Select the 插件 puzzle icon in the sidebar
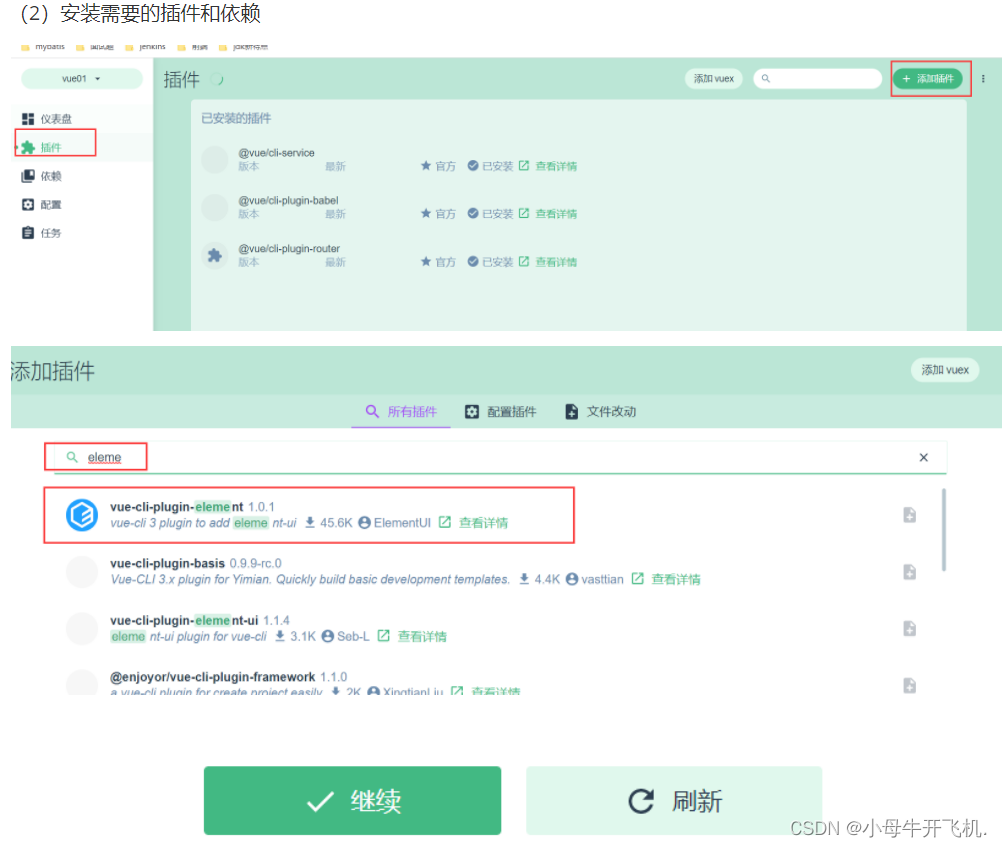1002x847 pixels. 27,148
